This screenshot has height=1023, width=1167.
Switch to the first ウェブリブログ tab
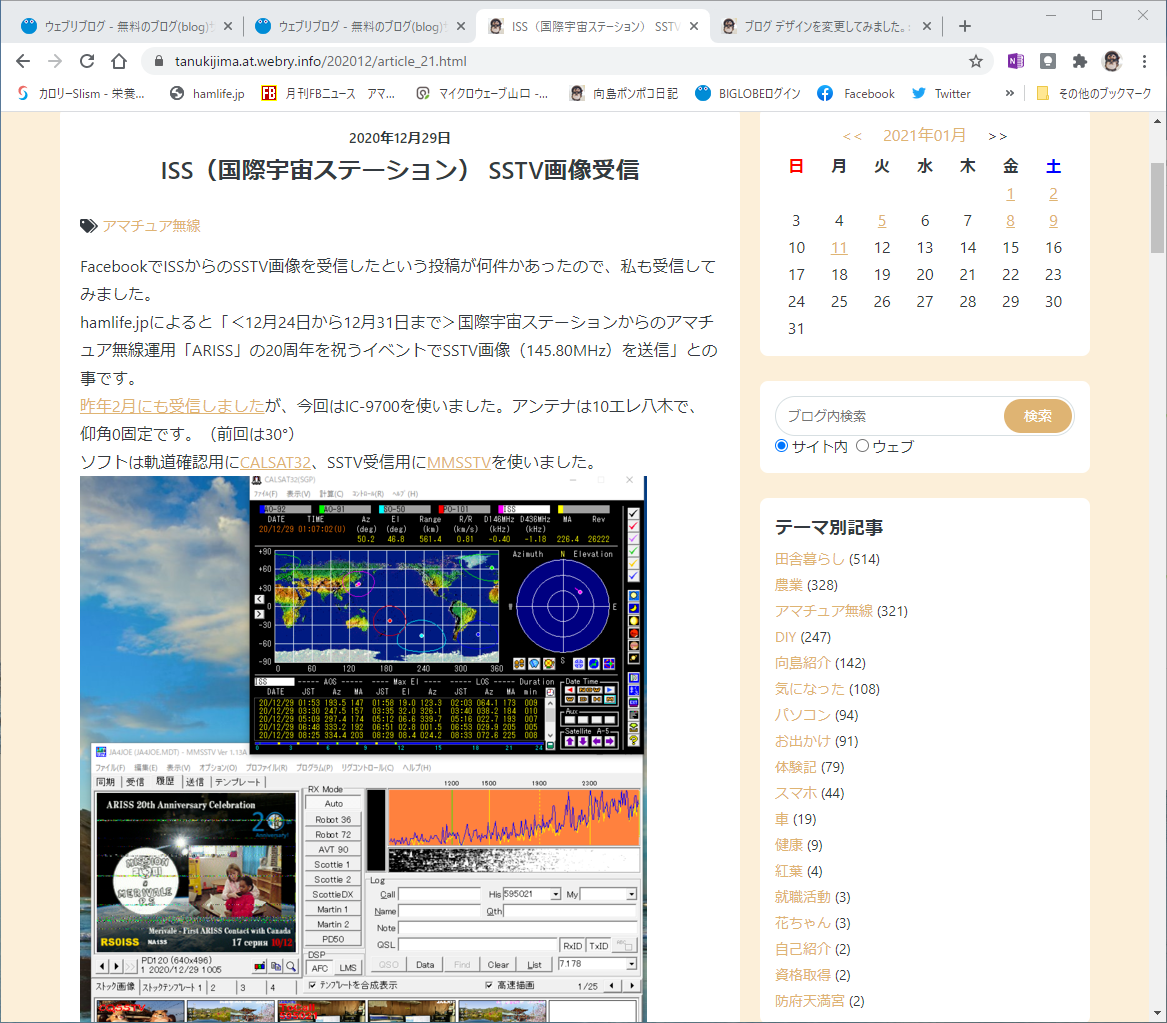point(127,26)
